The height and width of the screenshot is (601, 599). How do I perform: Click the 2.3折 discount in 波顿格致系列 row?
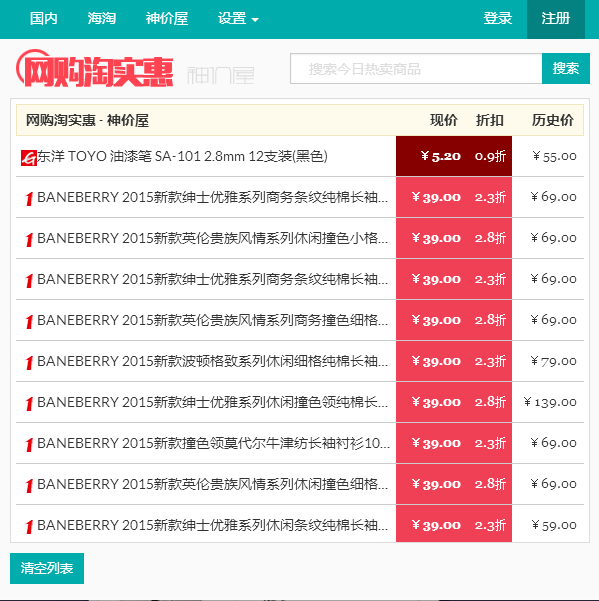tap(490, 361)
